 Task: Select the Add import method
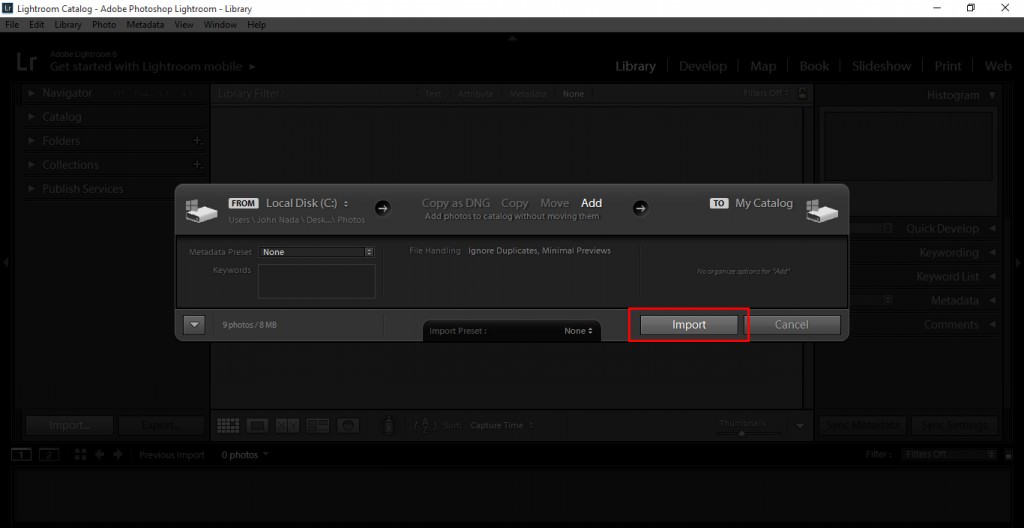click(592, 203)
